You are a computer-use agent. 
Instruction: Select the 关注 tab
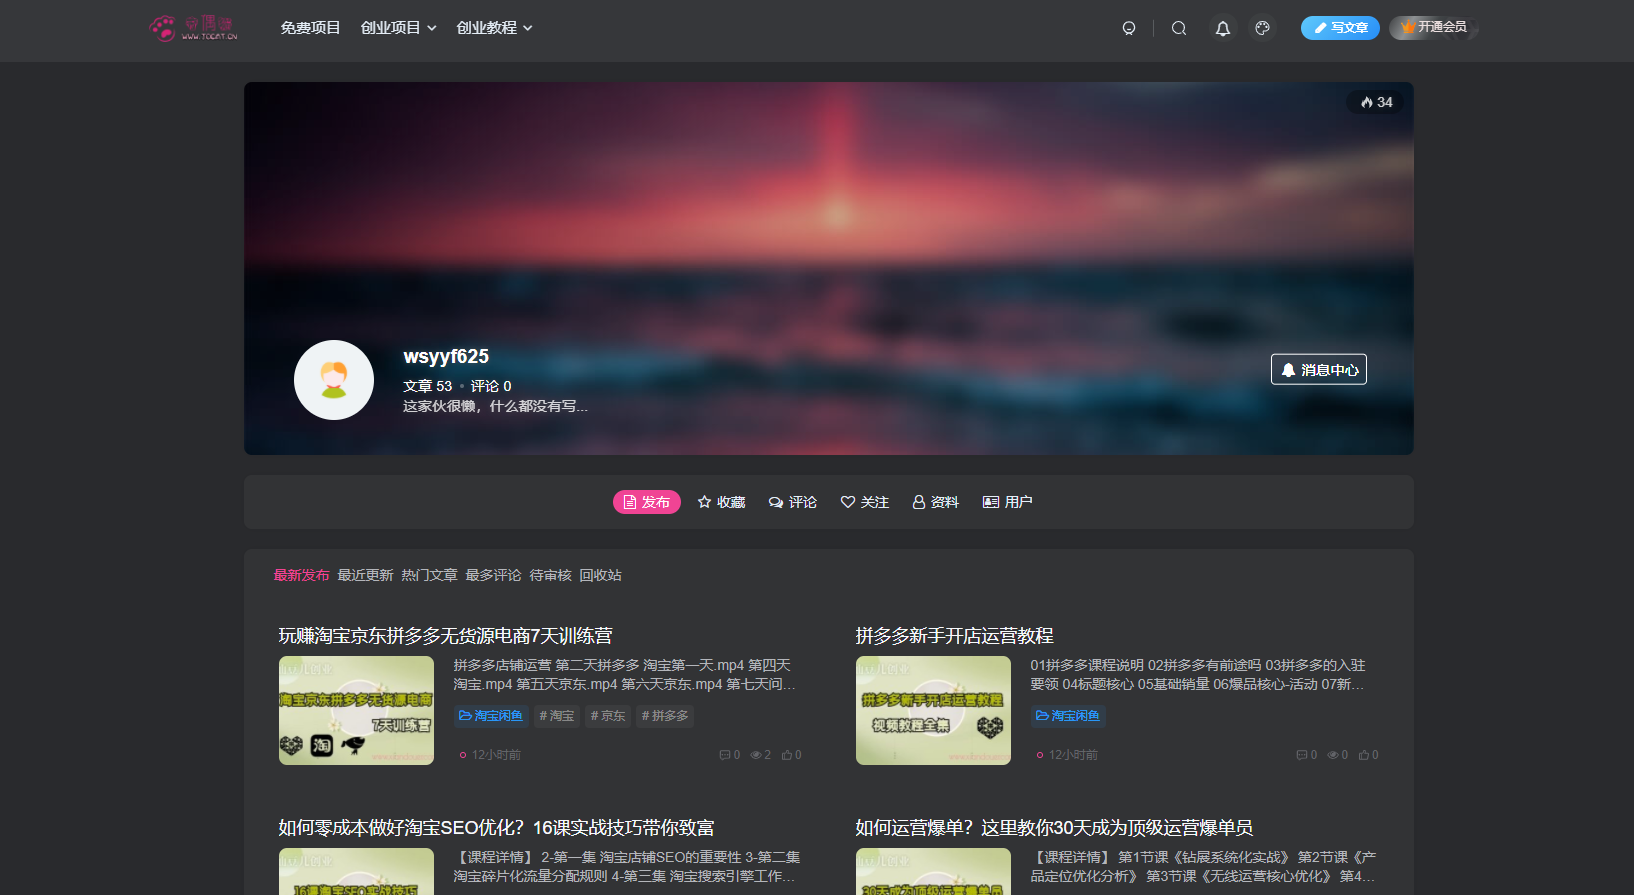click(x=865, y=502)
